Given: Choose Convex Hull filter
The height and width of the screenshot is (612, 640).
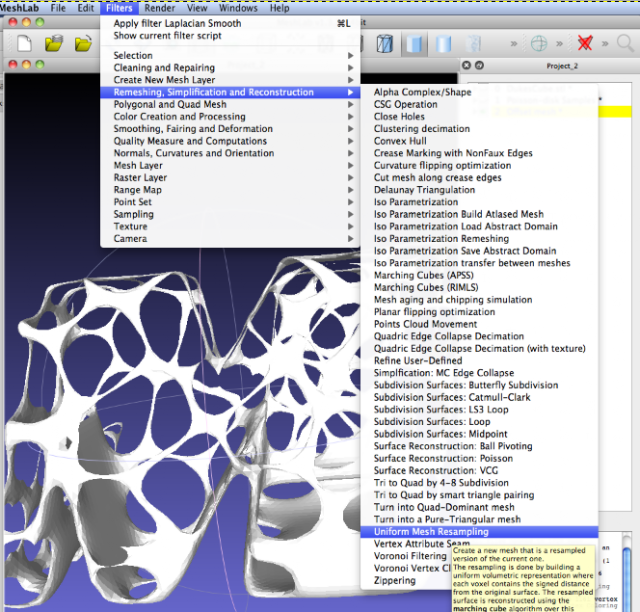Looking at the screenshot, I should [480, 141].
